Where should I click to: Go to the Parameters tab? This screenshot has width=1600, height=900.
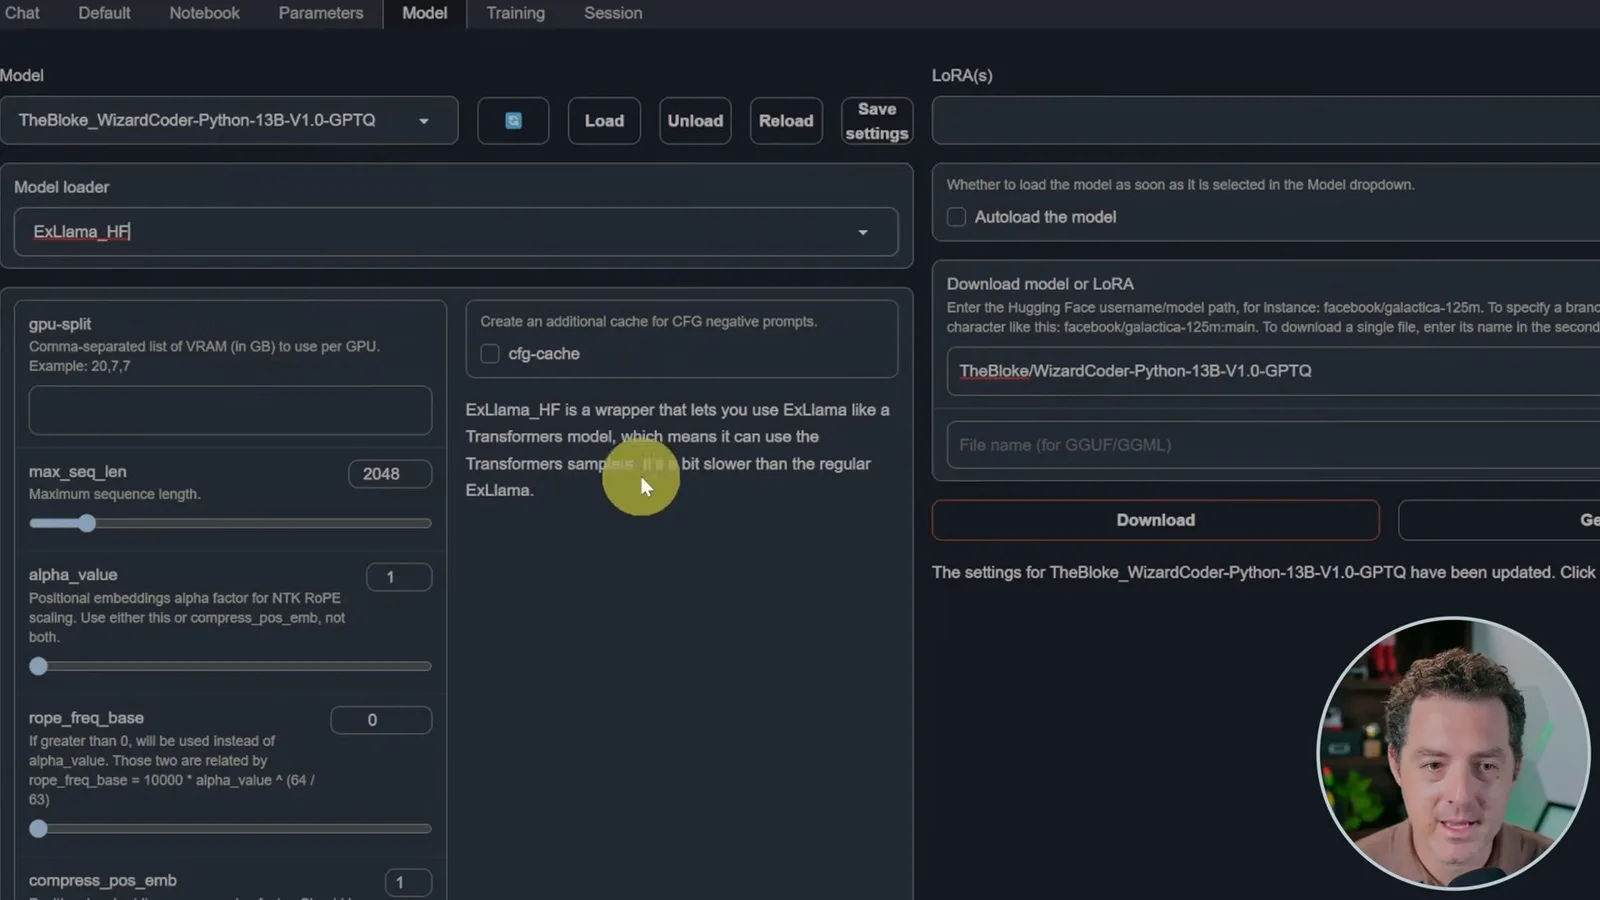click(320, 13)
